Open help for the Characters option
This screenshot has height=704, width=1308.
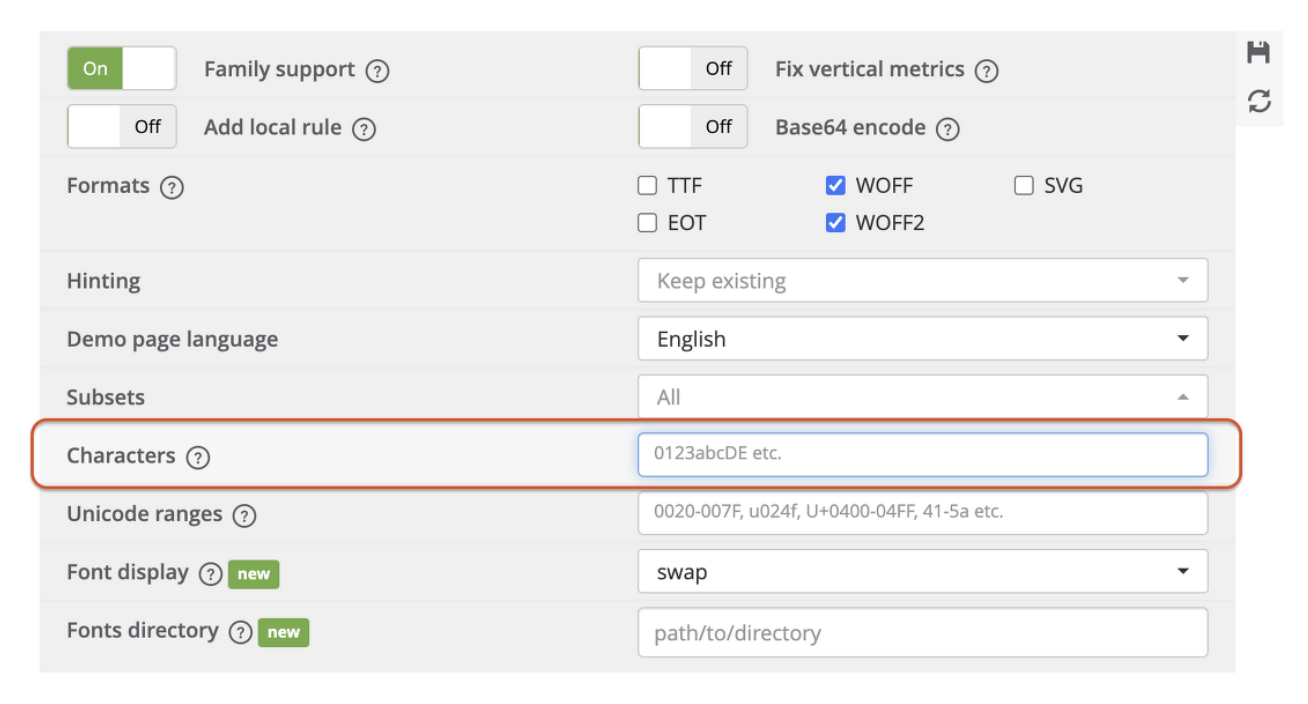(198, 457)
